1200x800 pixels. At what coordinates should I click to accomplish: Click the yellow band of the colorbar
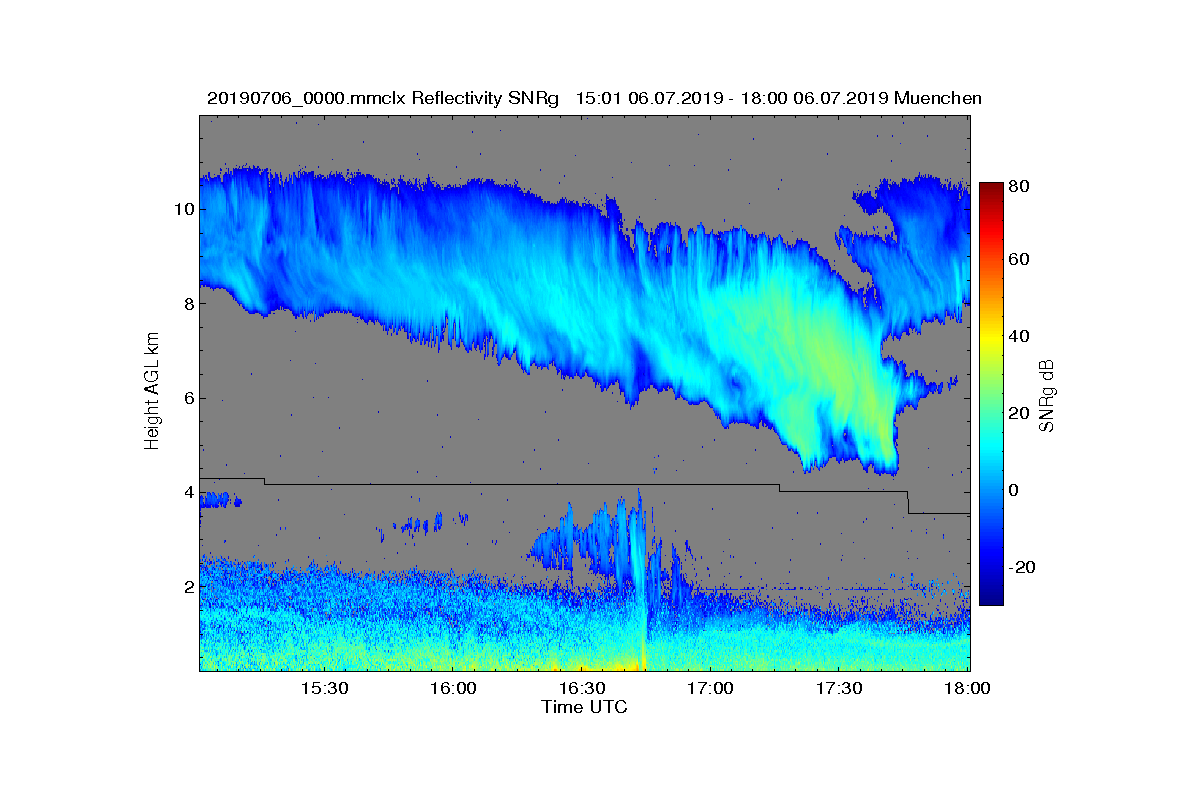click(991, 340)
